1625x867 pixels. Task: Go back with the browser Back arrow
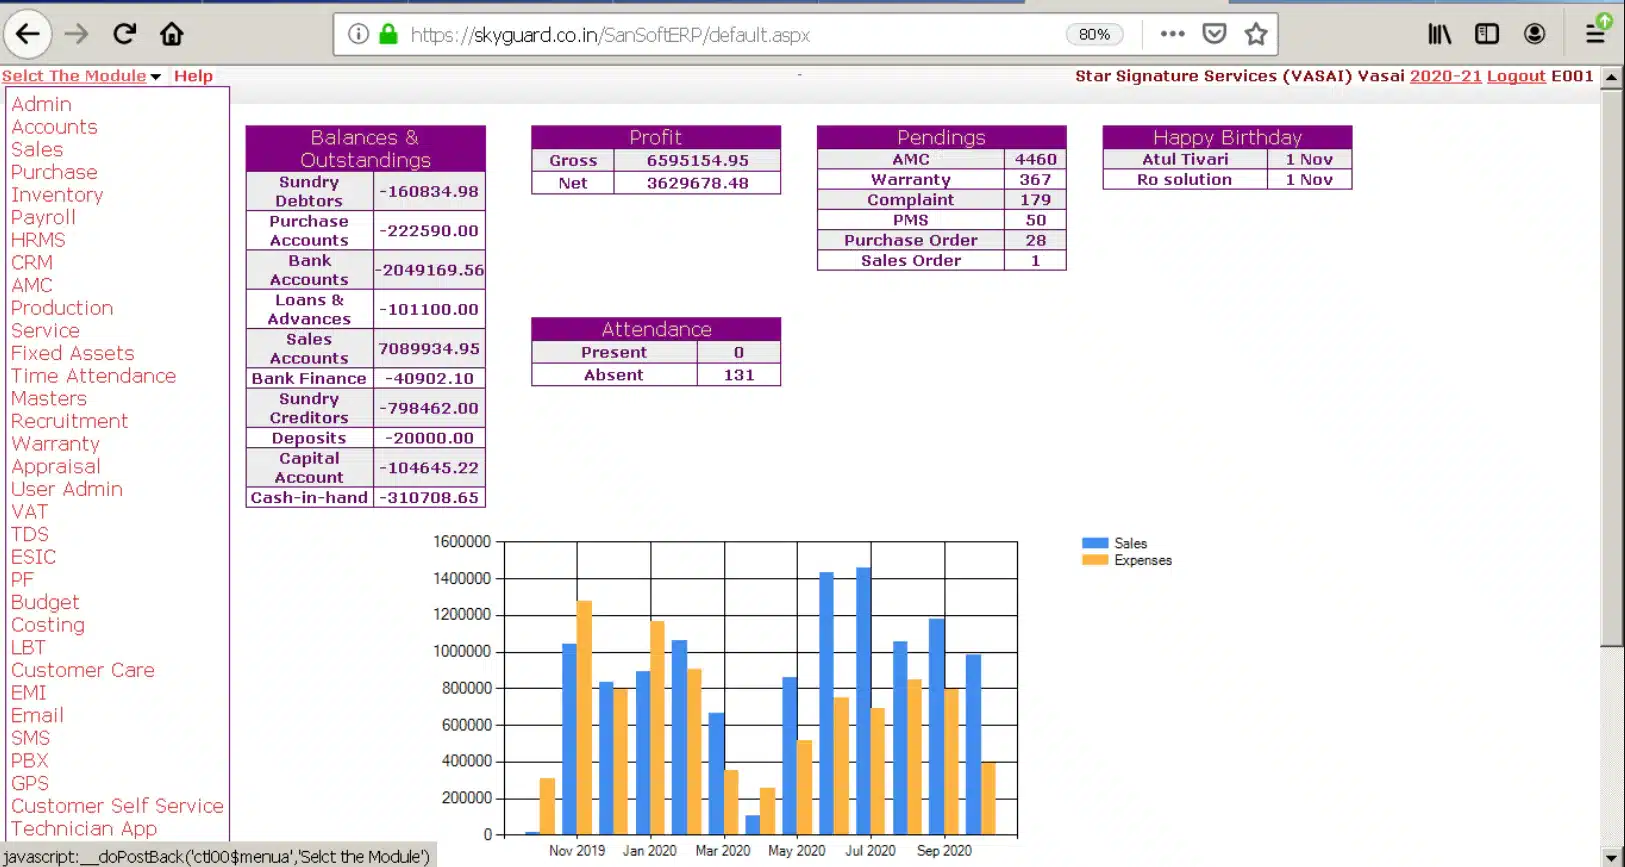(x=28, y=34)
